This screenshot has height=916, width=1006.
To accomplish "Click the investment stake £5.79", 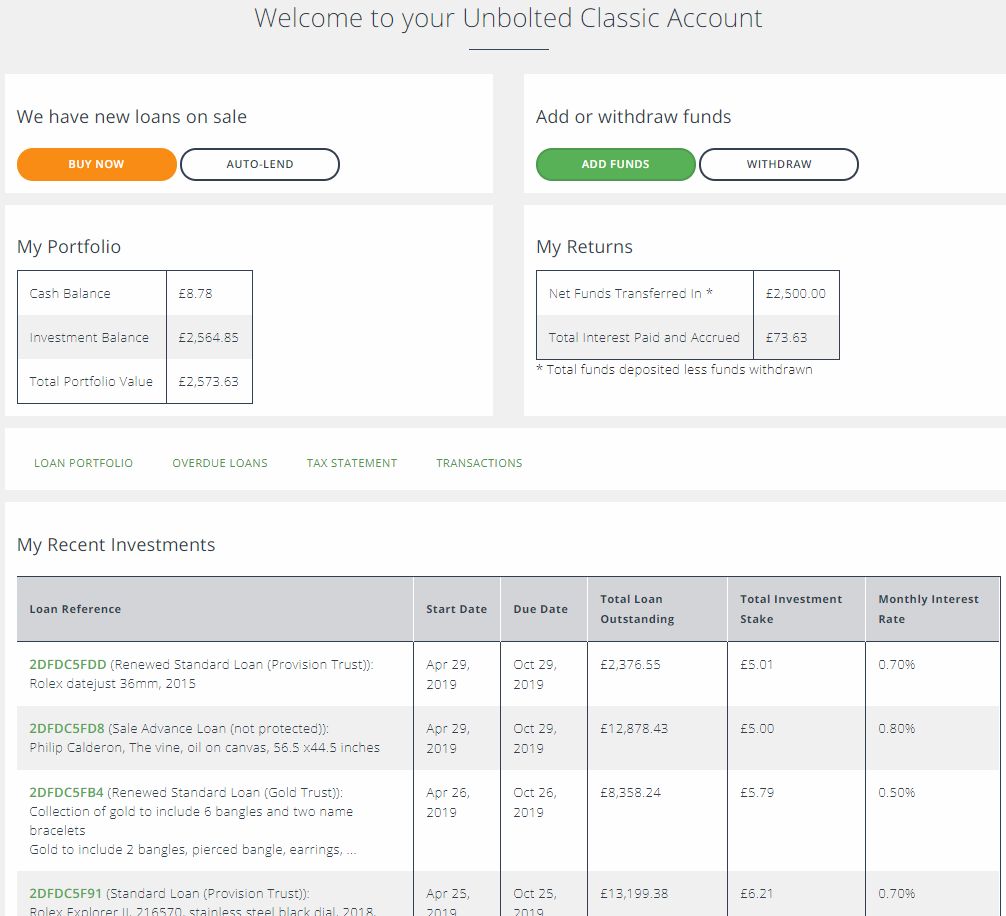I will 757,793.
